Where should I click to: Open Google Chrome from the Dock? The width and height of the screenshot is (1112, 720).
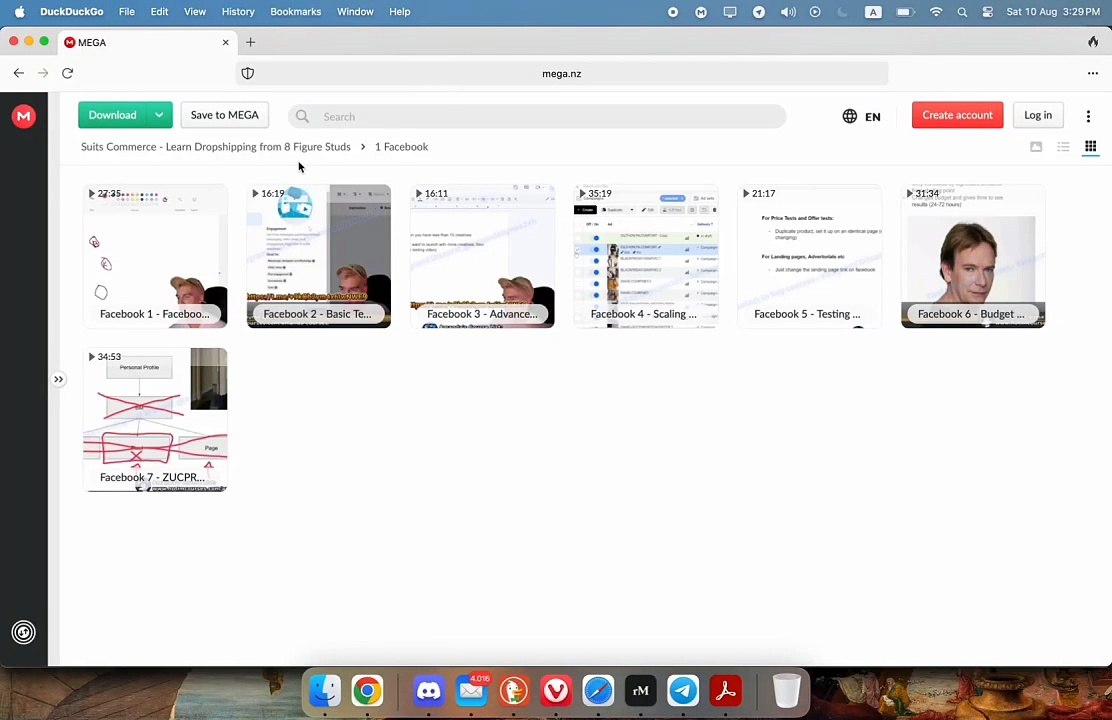367,690
